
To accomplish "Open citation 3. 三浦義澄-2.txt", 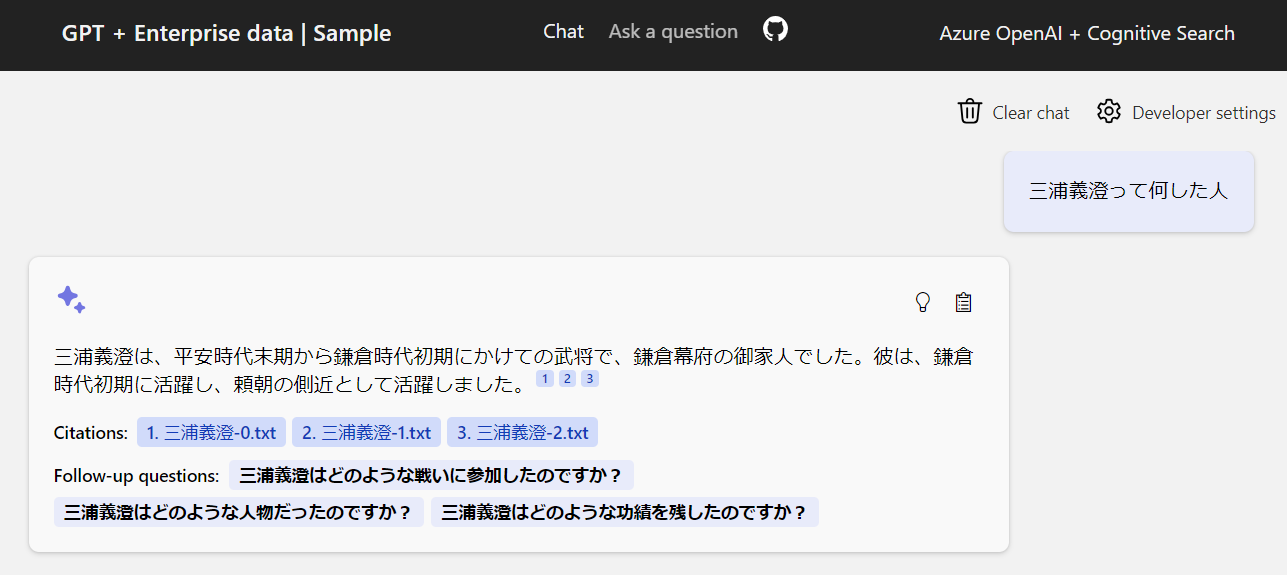I will click(x=522, y=433).
